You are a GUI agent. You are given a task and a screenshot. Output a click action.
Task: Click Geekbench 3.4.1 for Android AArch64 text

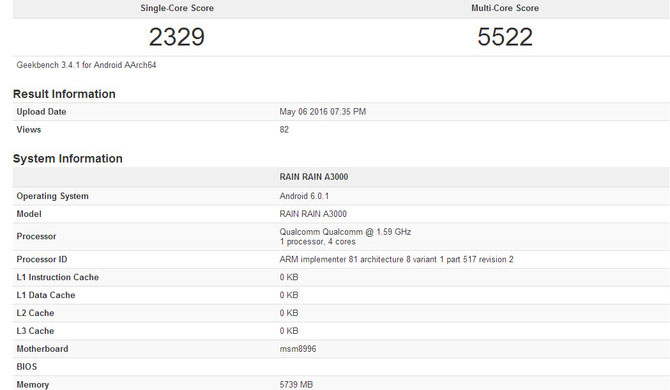pyautogui.click(x=86, y=65)
